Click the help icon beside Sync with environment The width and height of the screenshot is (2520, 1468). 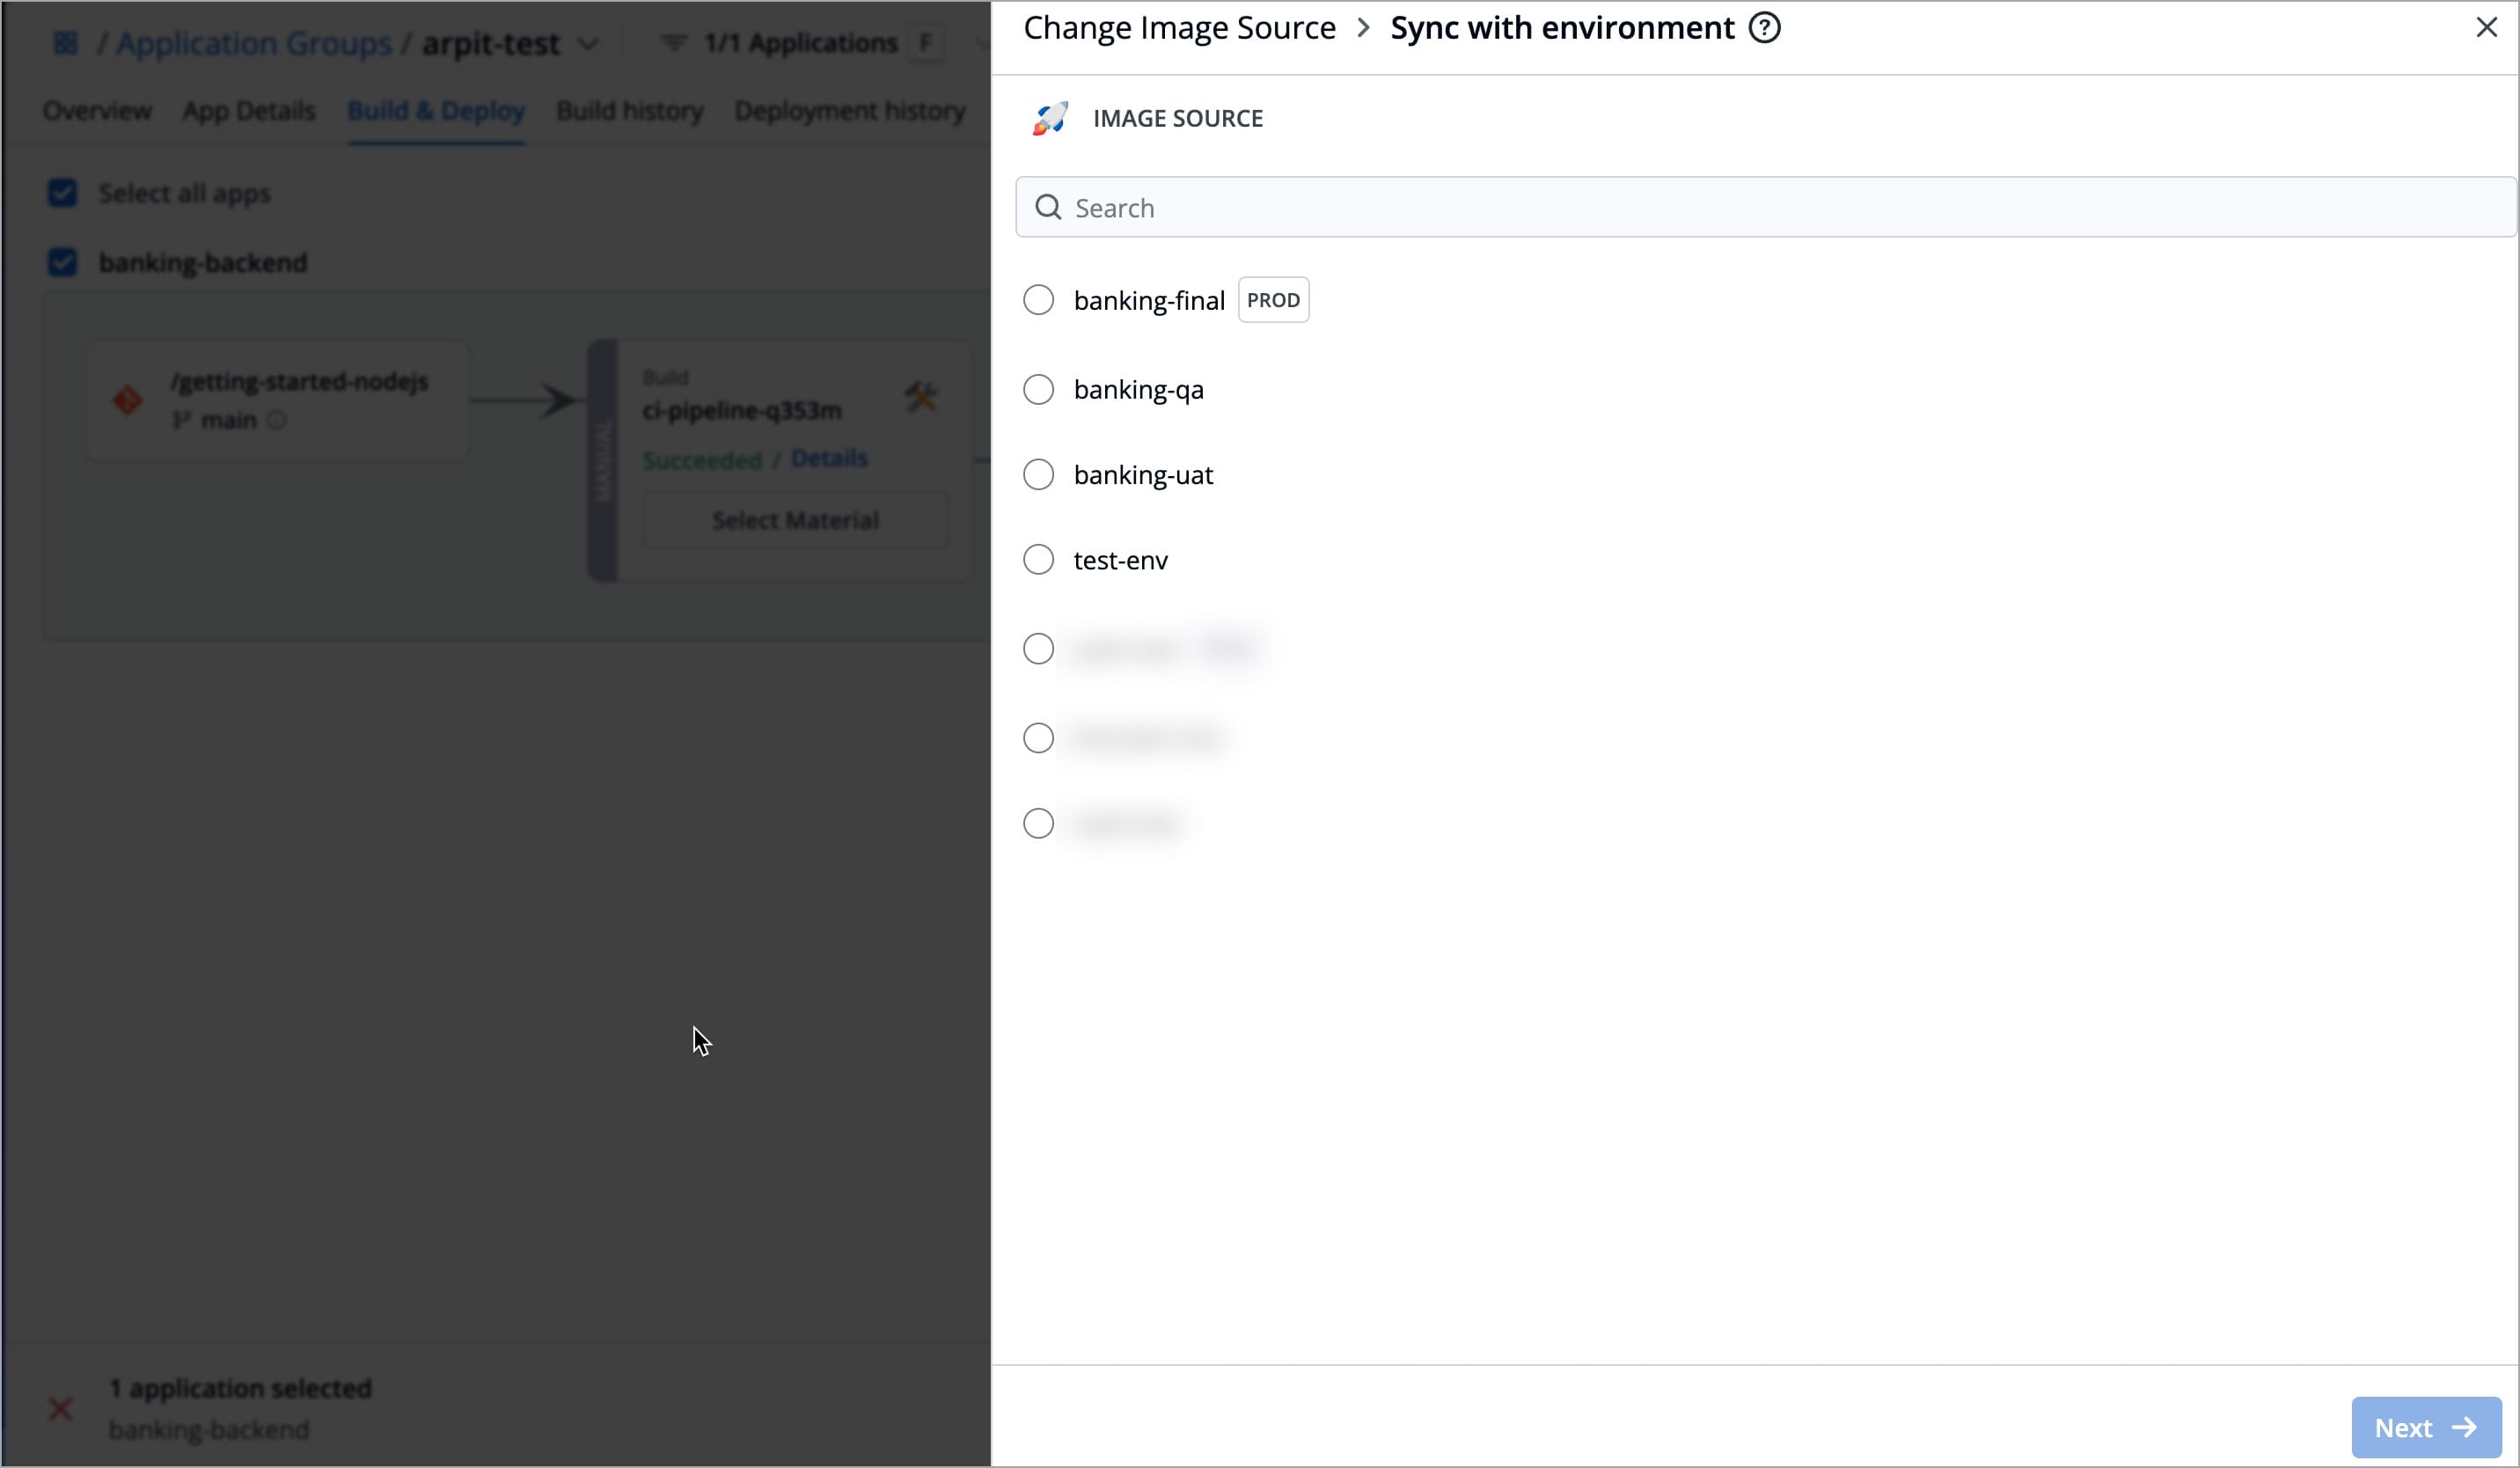pos(1764,28)
